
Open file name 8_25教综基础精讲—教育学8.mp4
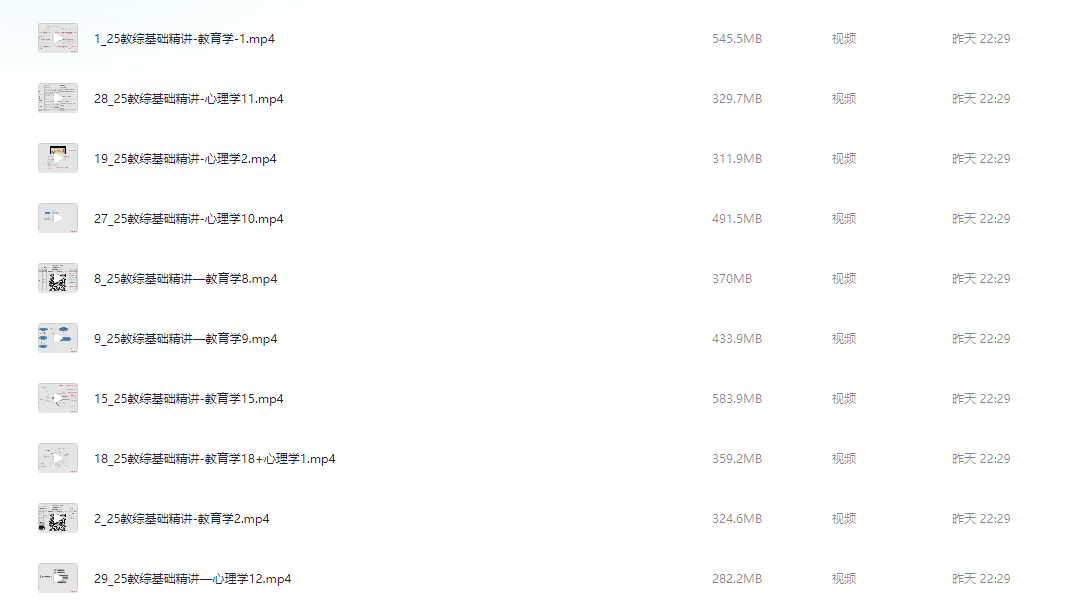coord(186,278)
